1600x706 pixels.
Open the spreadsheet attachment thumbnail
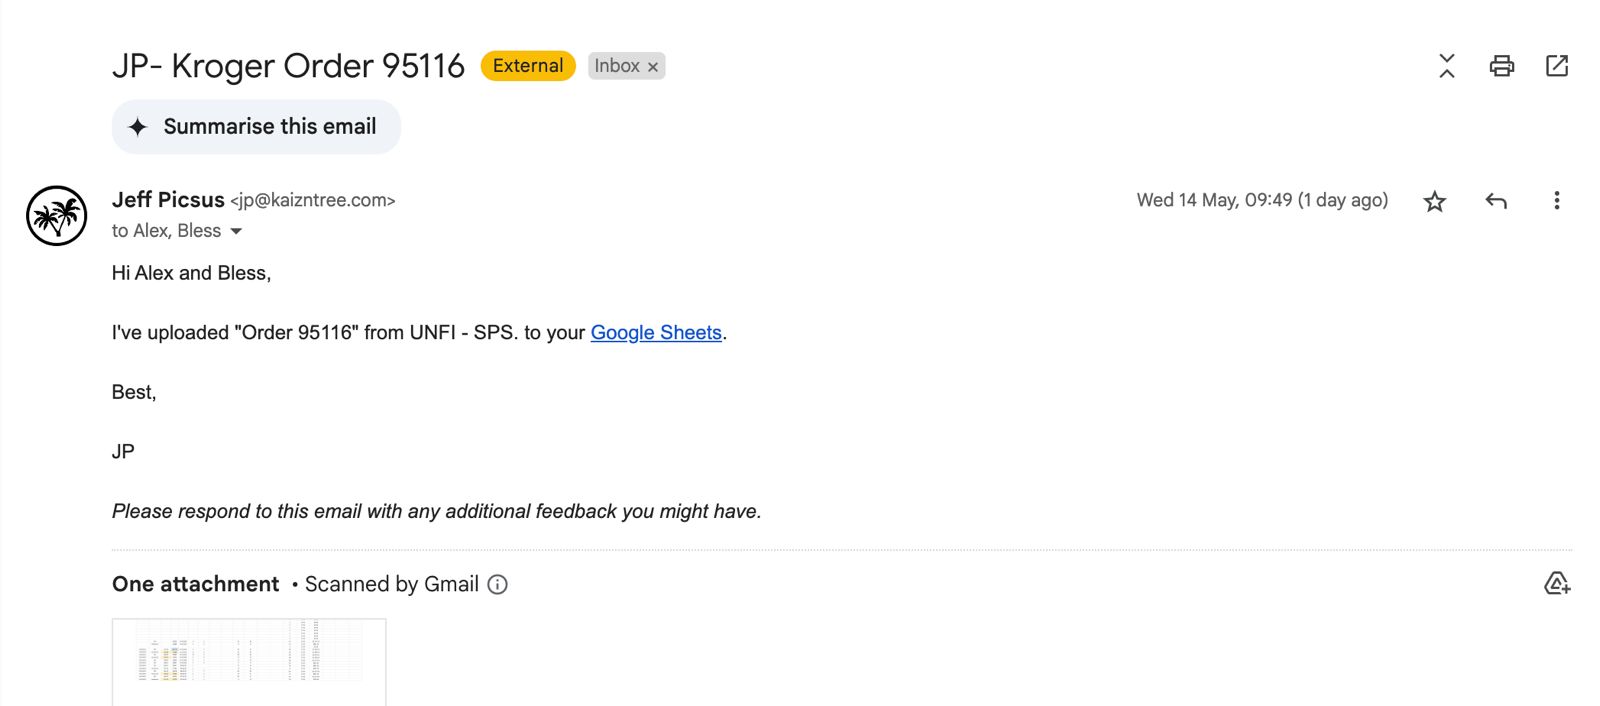coord(249,662)
